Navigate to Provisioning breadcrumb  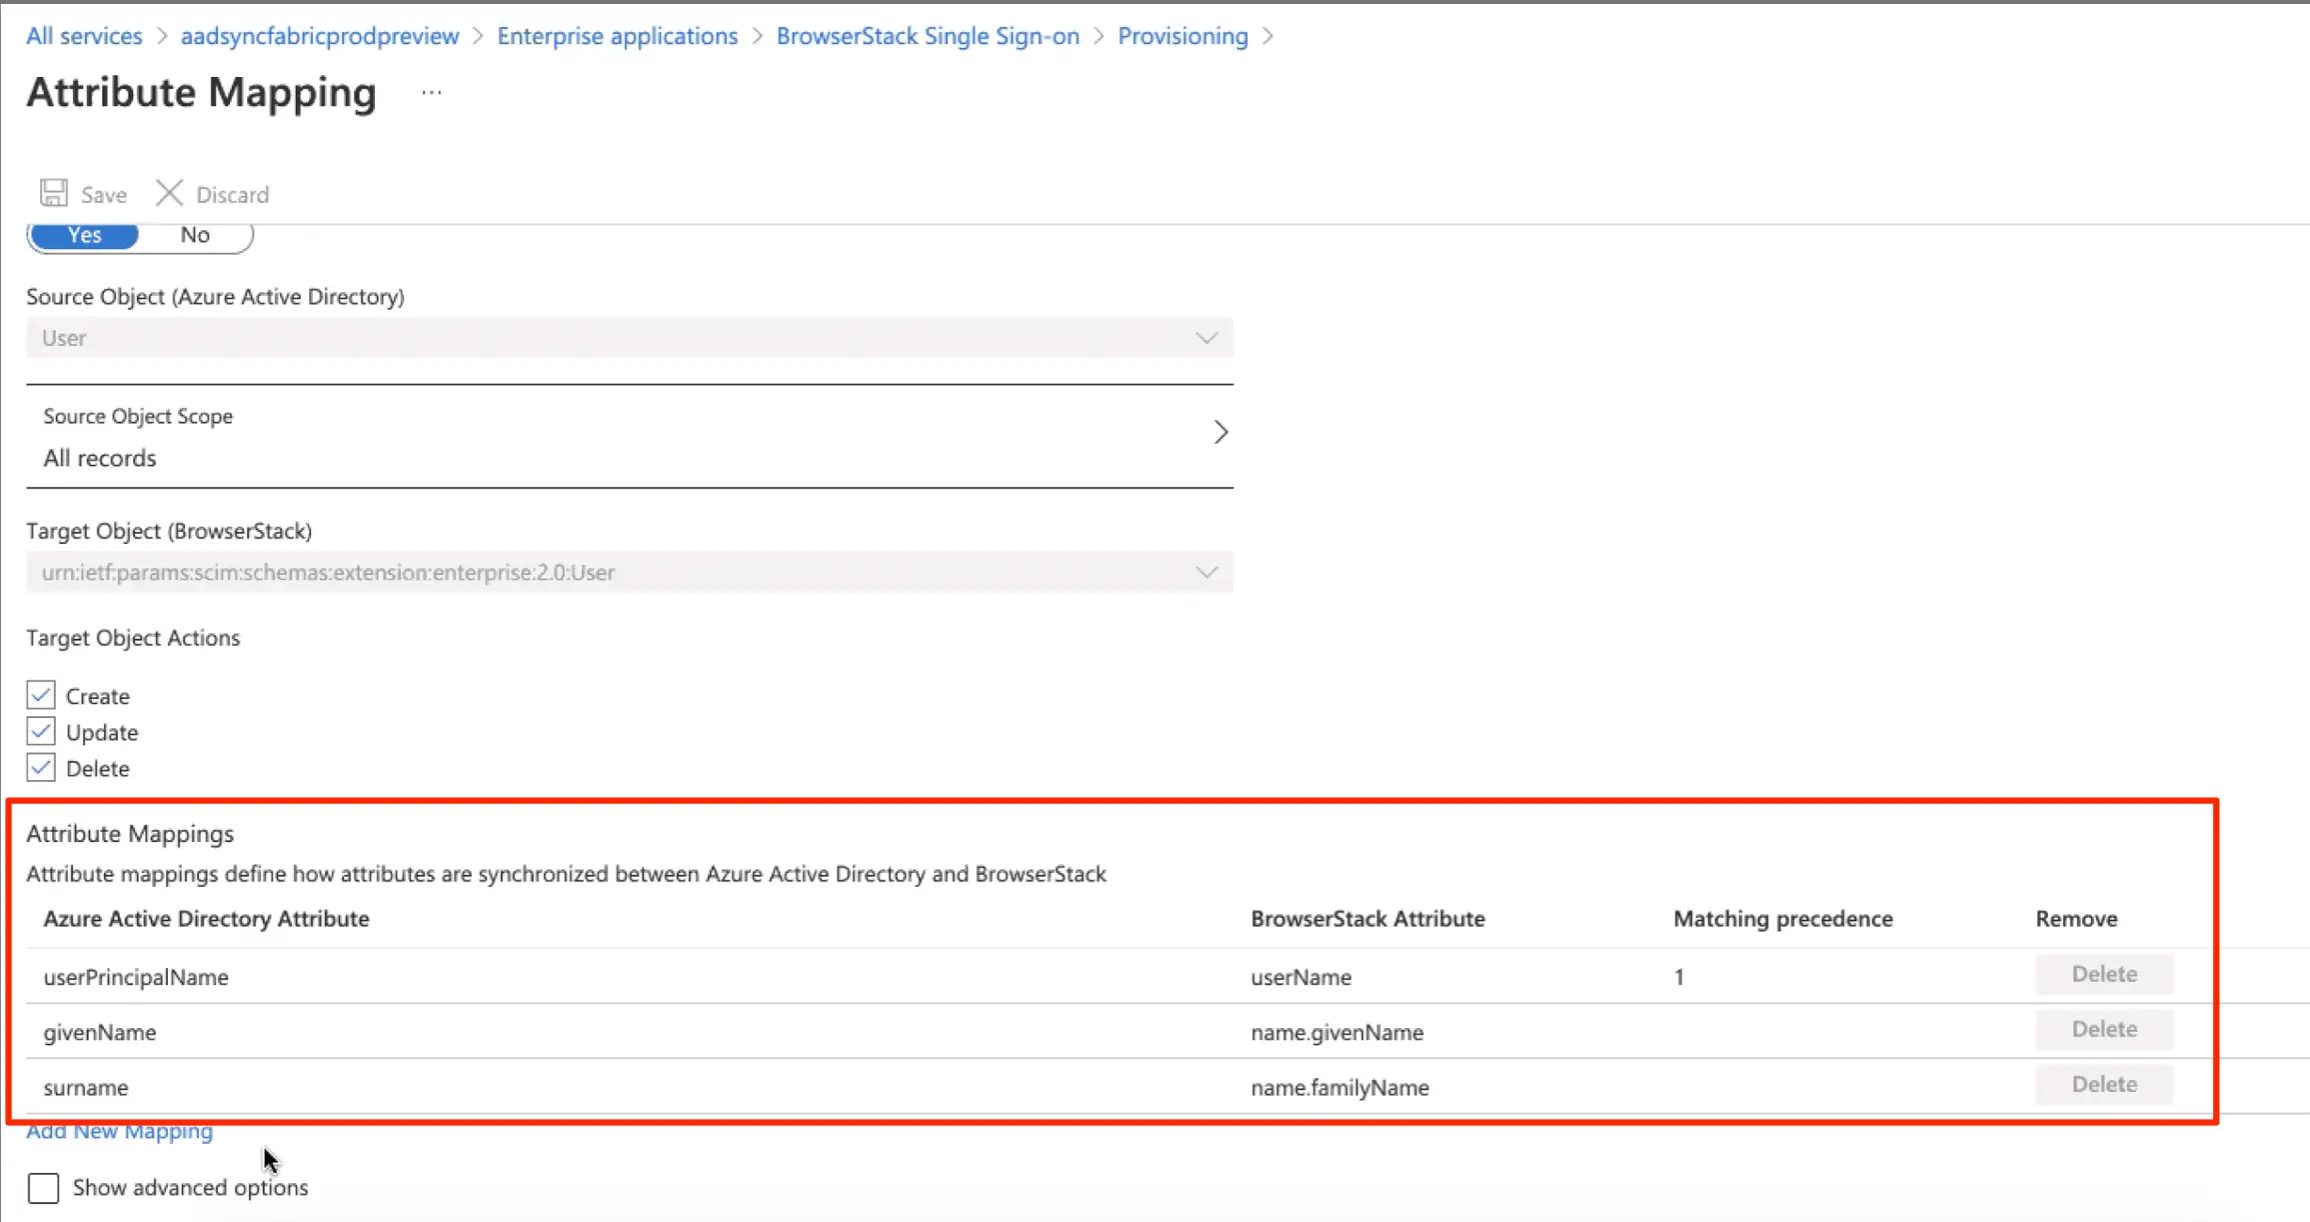[x=1182, y=36]
